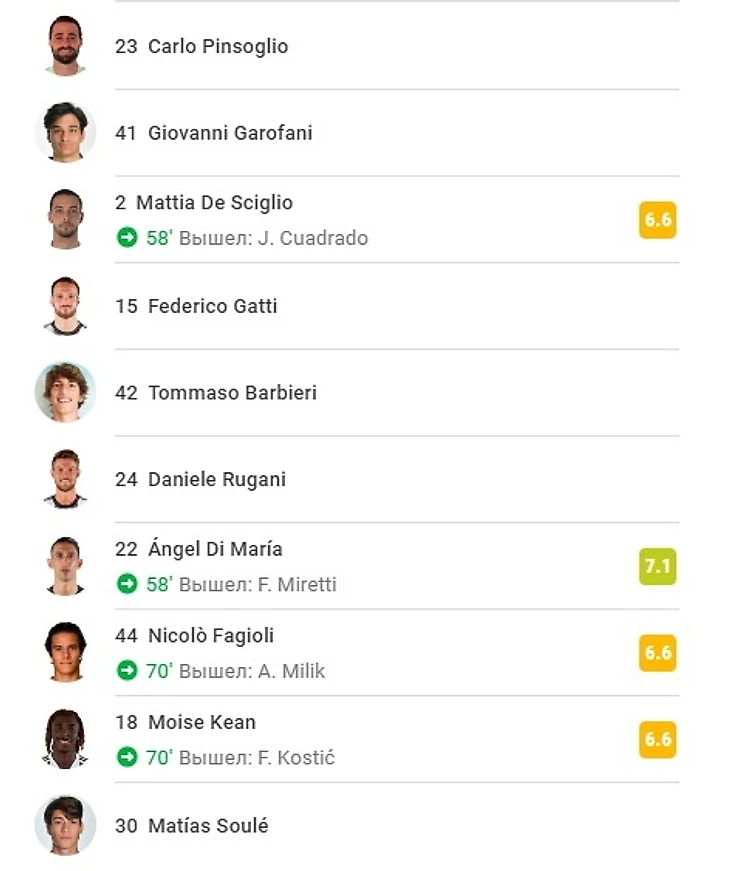Click Matías Soulé's player avatar
The height and width of the screenshot is (871, 730).
point(66,826)
